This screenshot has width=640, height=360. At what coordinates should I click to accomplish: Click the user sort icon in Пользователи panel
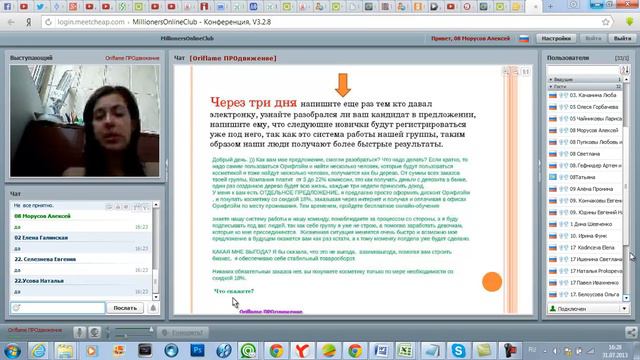pyautogui.click(x=624, y=70)
